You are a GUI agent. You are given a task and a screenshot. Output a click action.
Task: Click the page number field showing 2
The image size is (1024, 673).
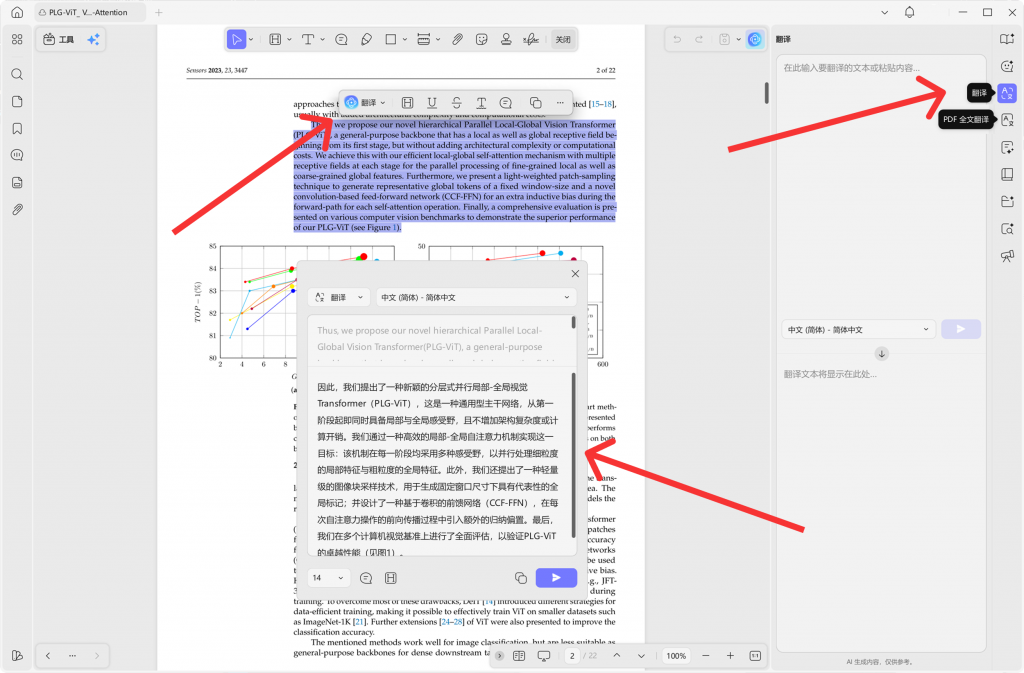(x=572, y=656)
